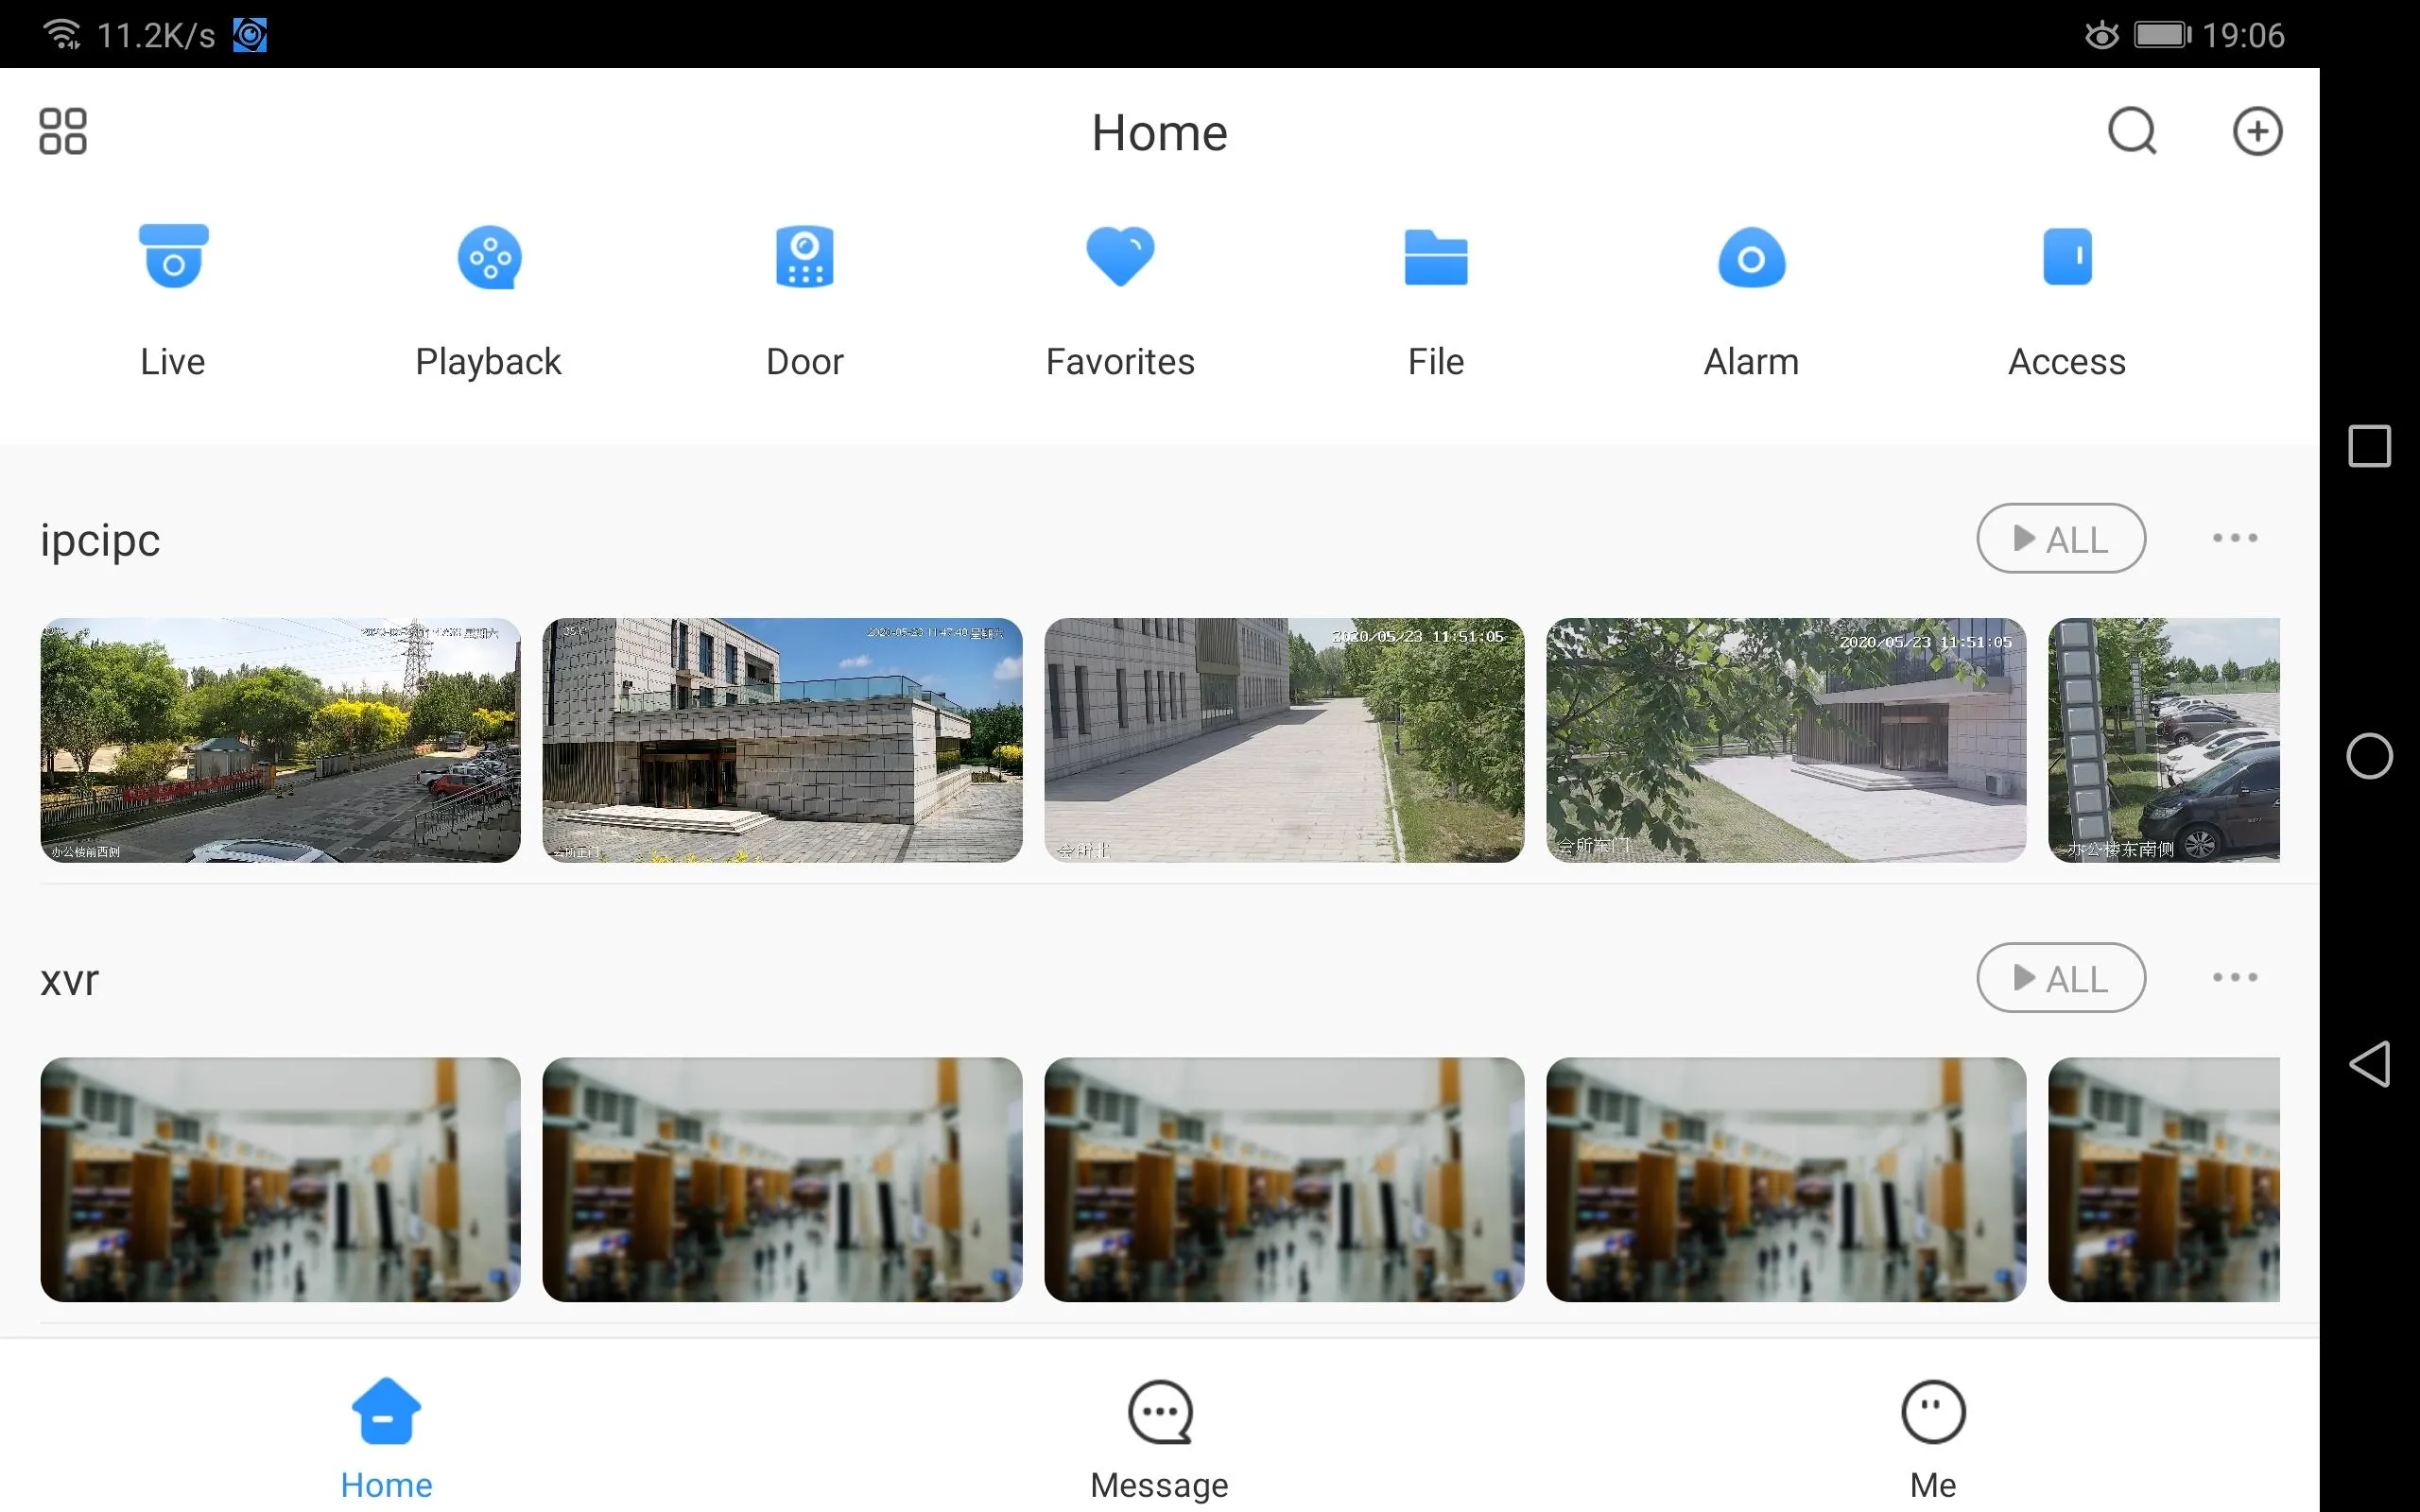The width and height of the screenshot is (2420, 1512).
Task: Open the Playback icon
Action: [x=489, y=257]
